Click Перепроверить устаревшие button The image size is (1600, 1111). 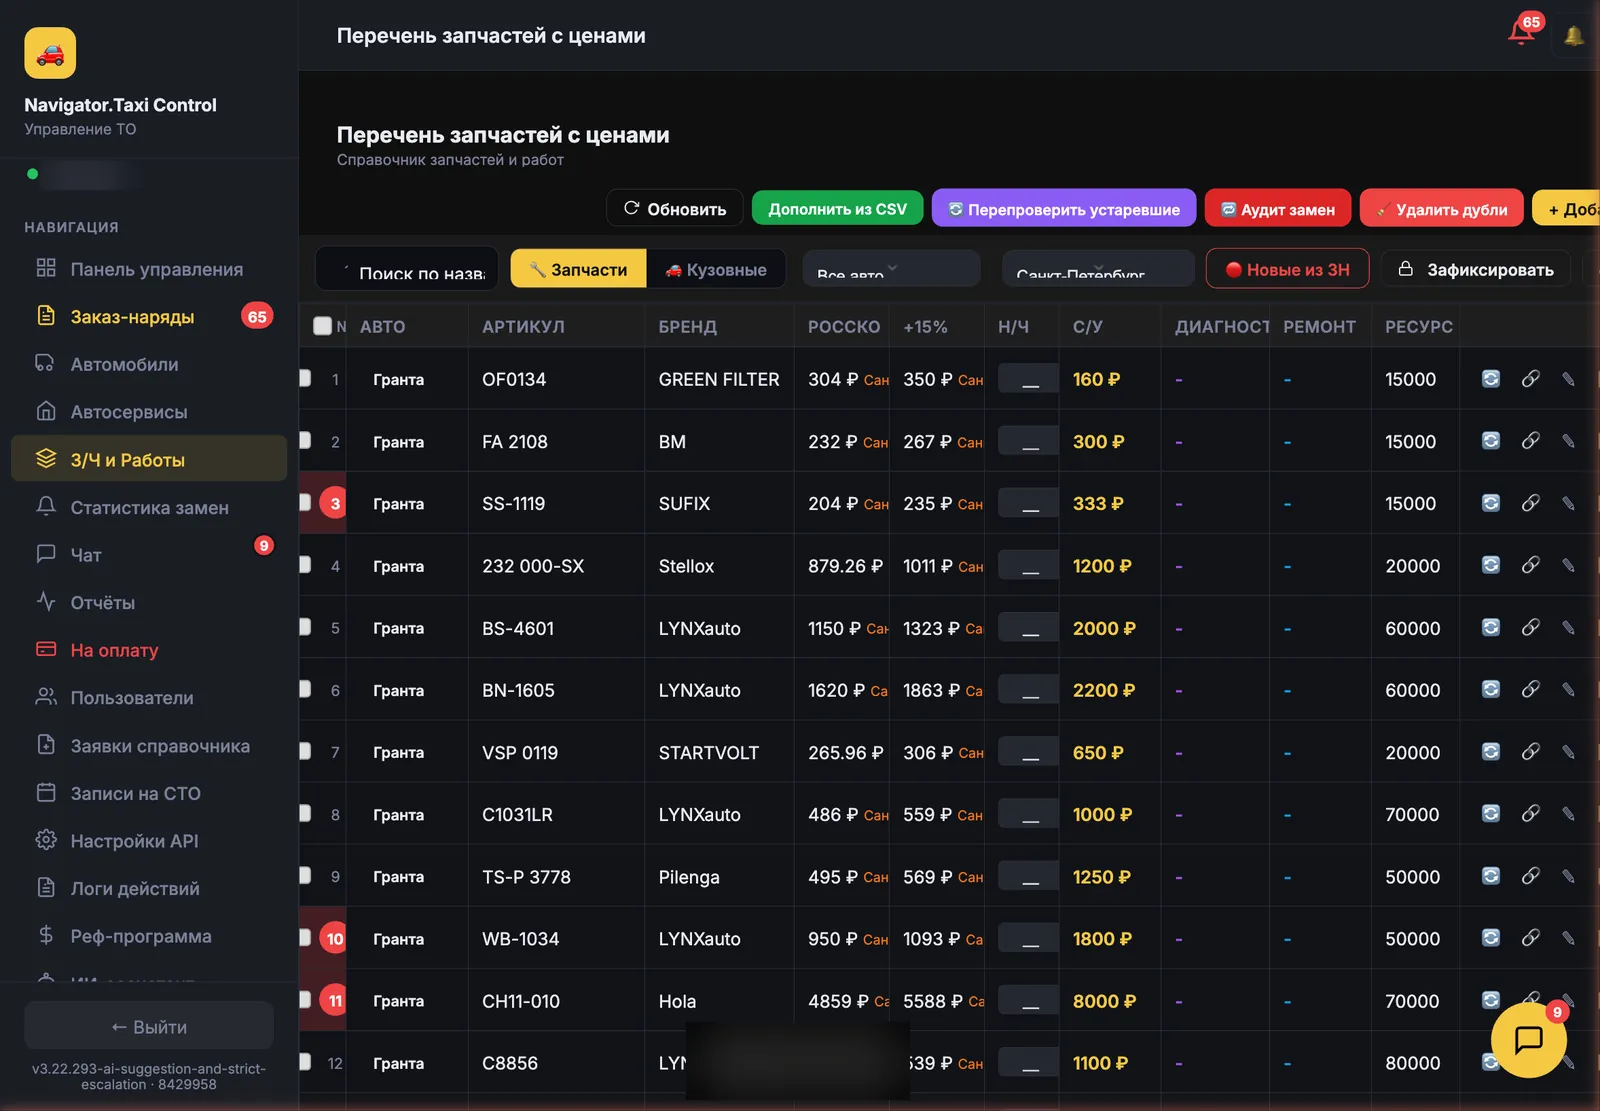click(x=1064, y=208)
